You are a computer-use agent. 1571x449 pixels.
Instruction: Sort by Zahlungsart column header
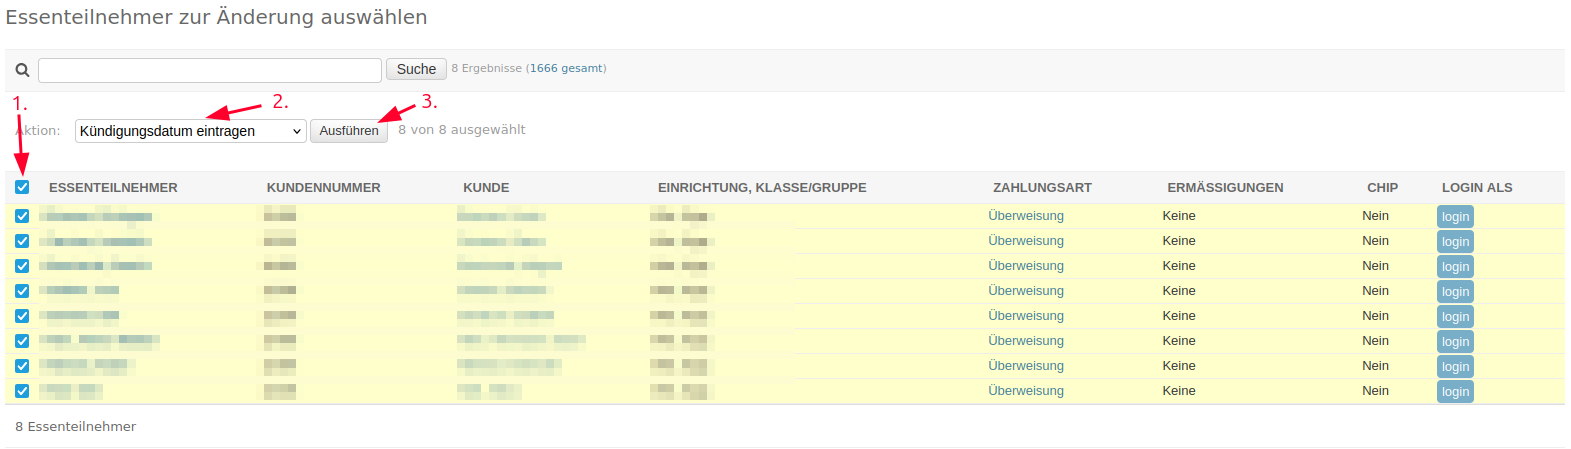1042,188
